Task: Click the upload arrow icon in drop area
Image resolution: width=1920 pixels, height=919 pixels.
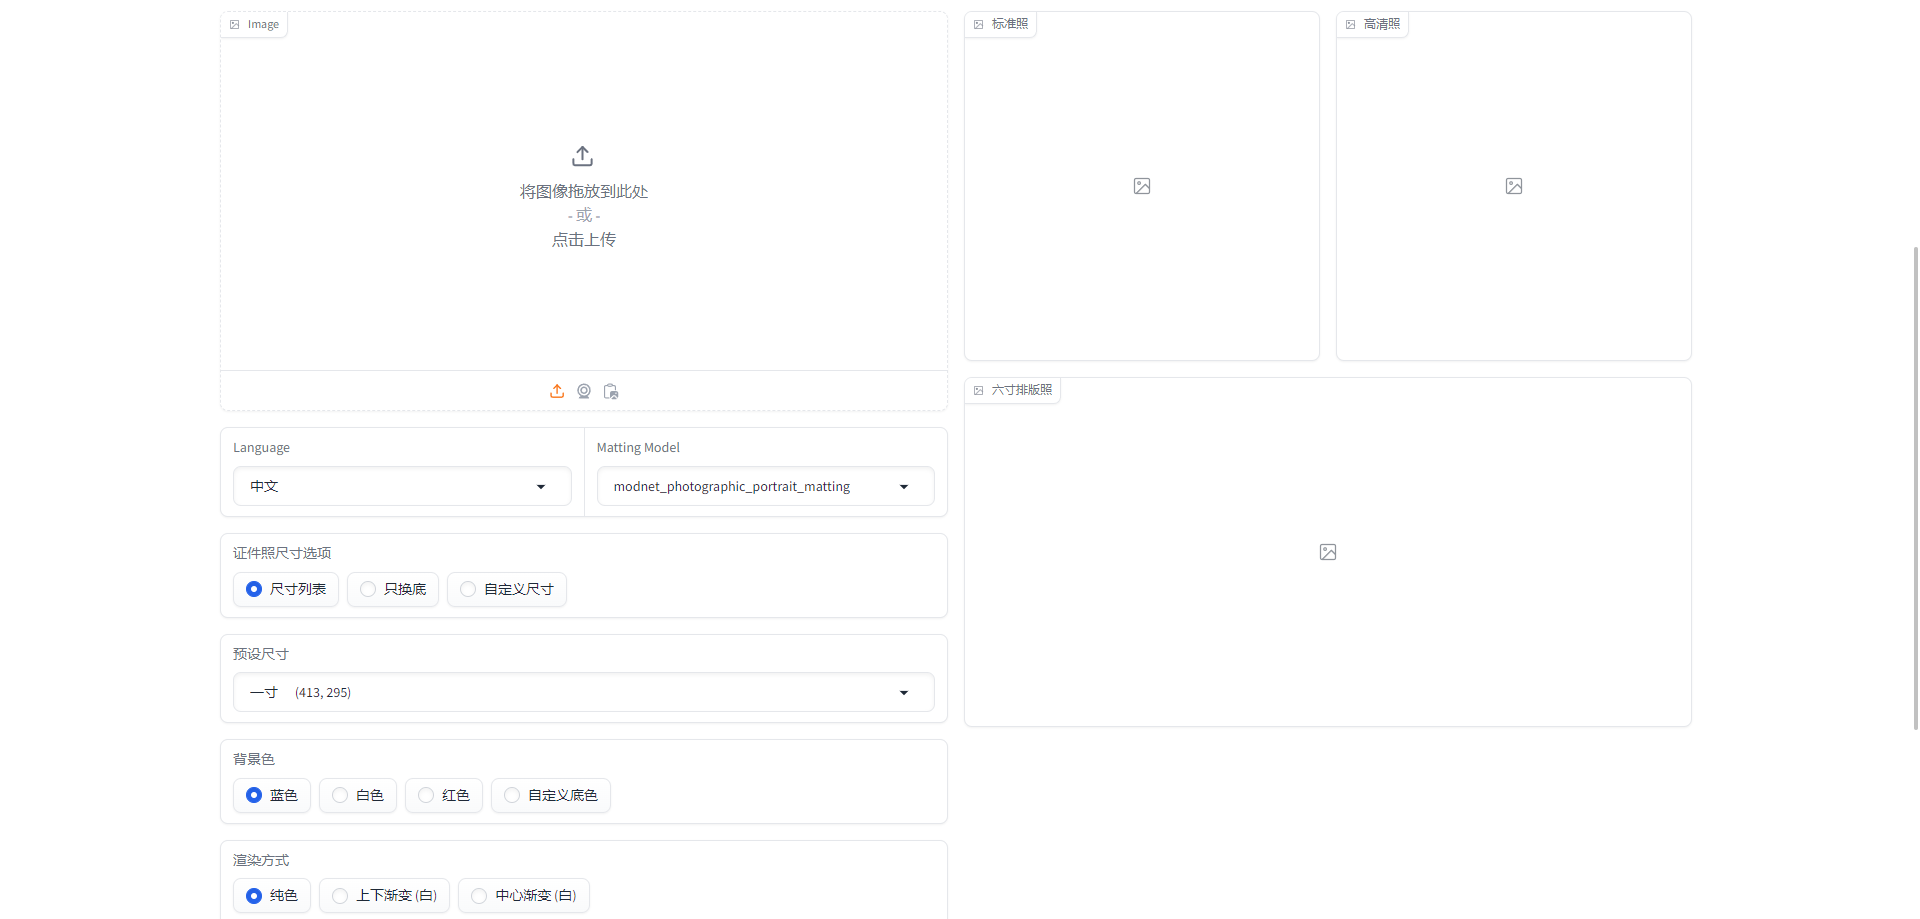Action: tap(583, 156)
